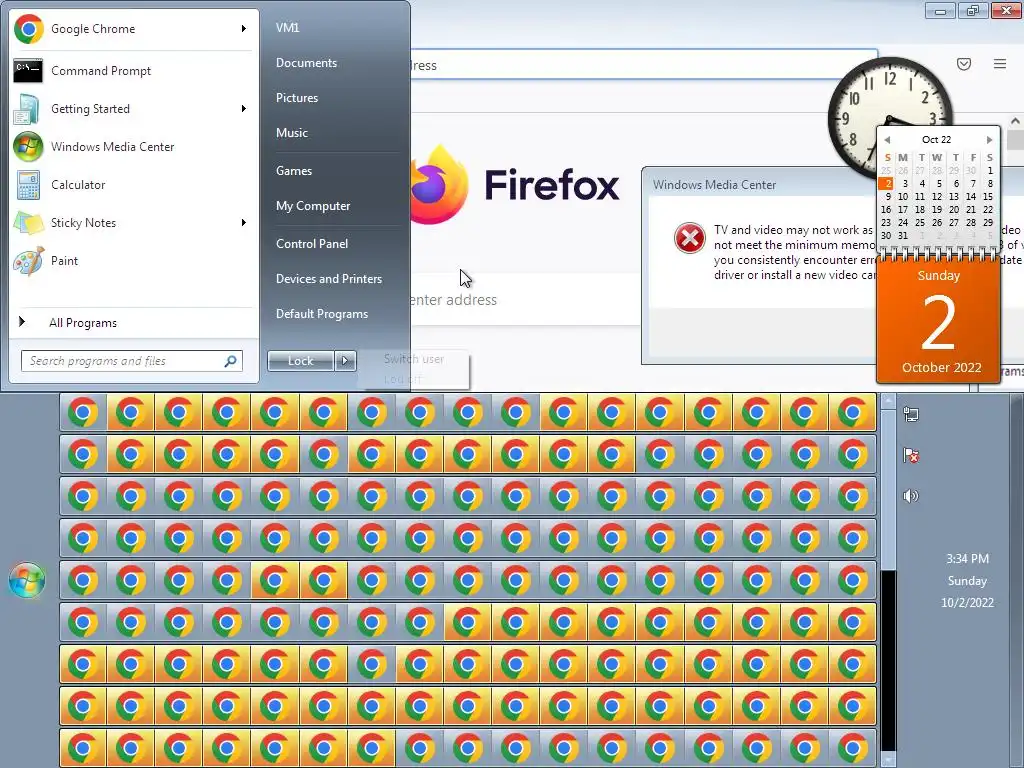The height and width of the screenshot is (768, 1024).
Task: Click the Lock button
Action: (300, 360)
